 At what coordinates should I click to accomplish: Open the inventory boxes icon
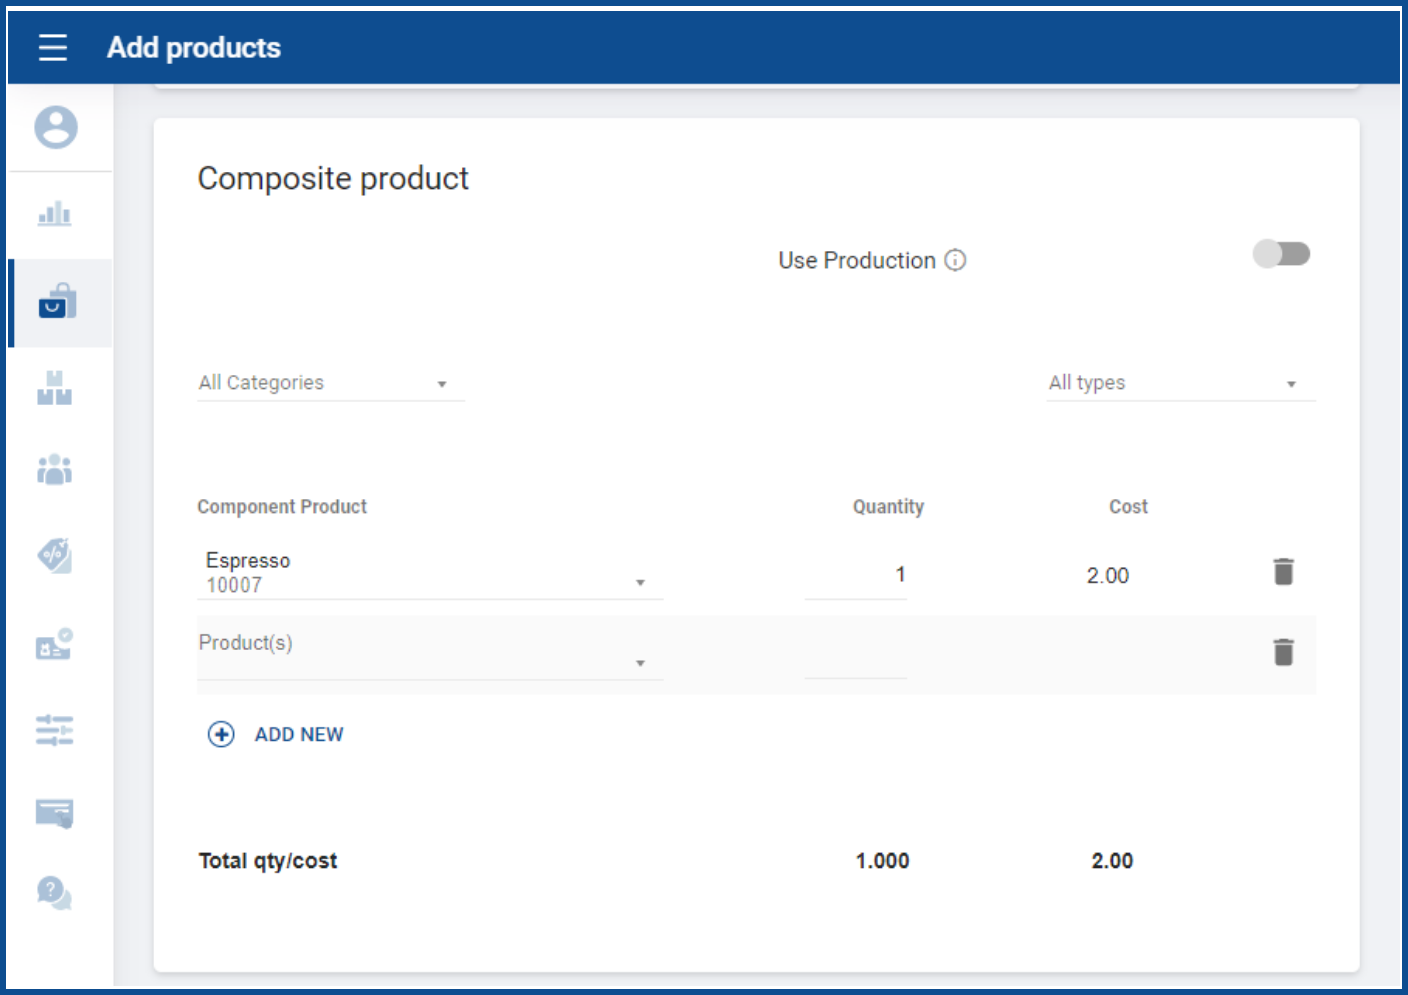point(55,388)
